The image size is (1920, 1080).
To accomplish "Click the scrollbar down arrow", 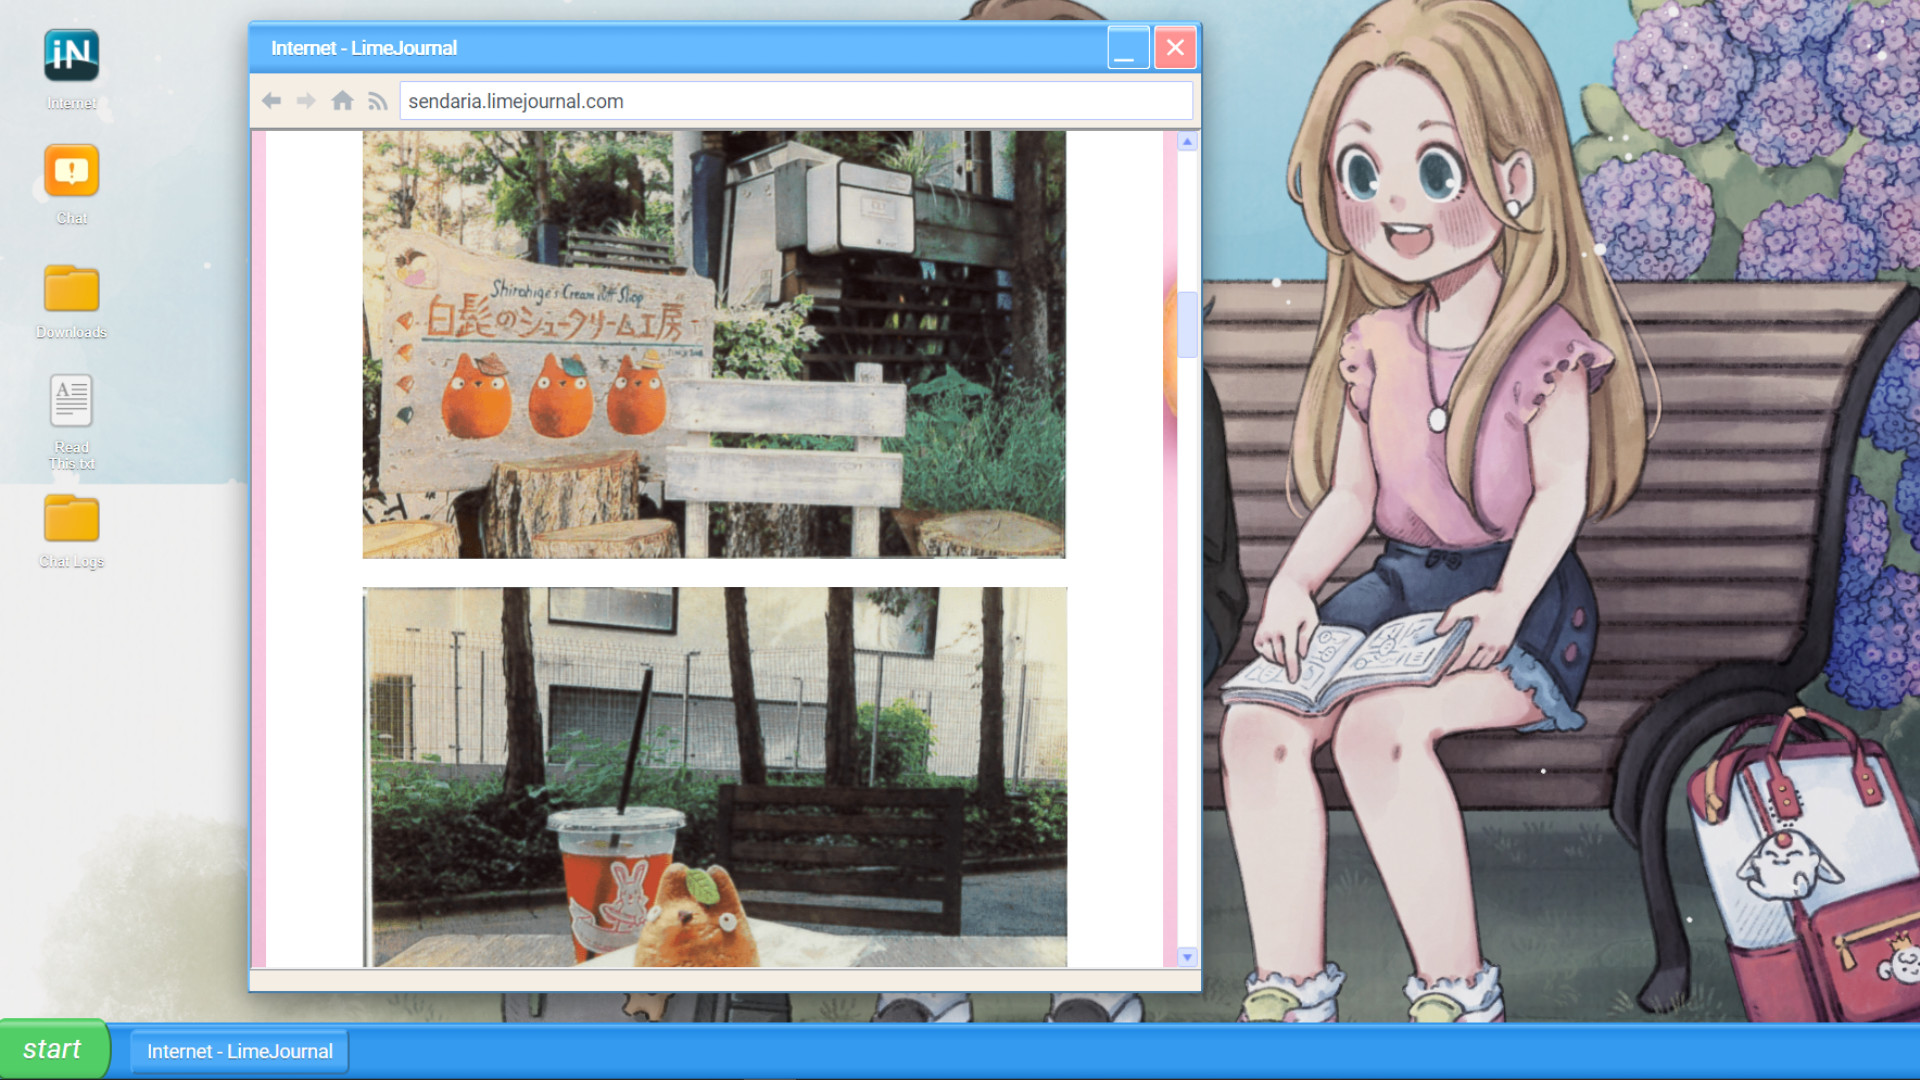I will (1188, 956).
